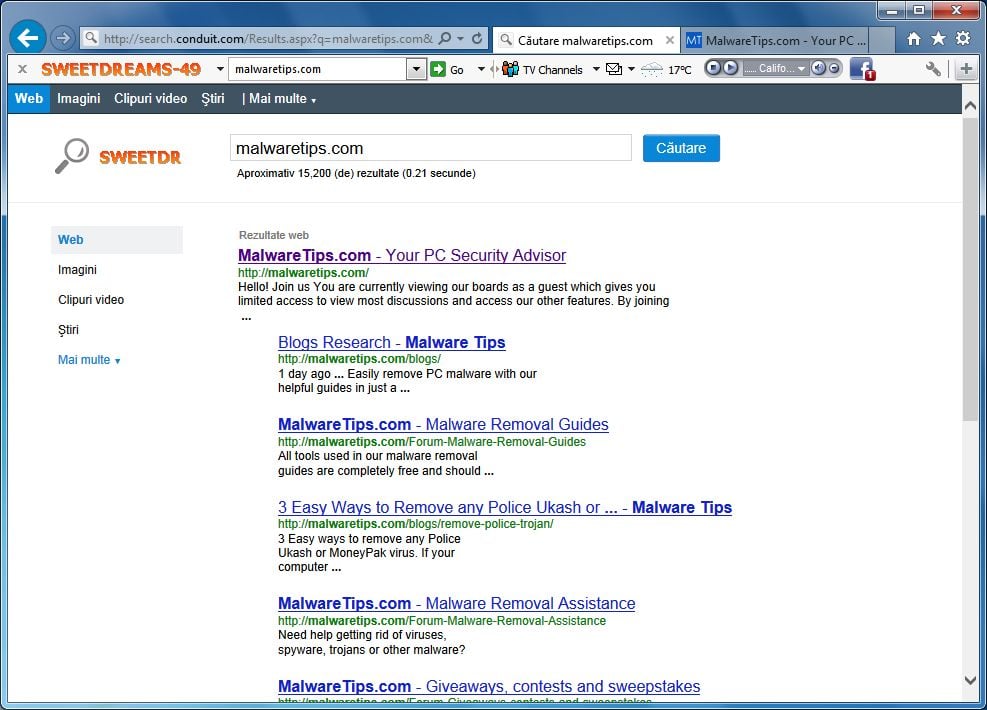The width and height of the screenshot is (987, 710).
Task: Click the scrollbar up arrow
Action: pyautogui.click(x=970, y=106)
